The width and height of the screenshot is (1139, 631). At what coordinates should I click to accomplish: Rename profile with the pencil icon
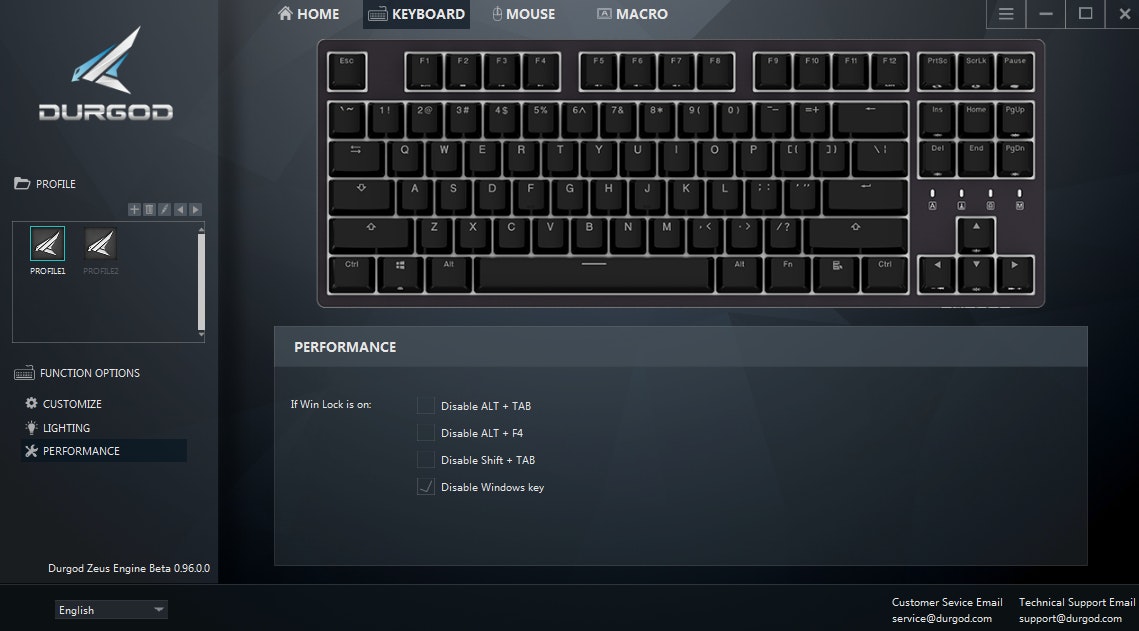(164, 209)
